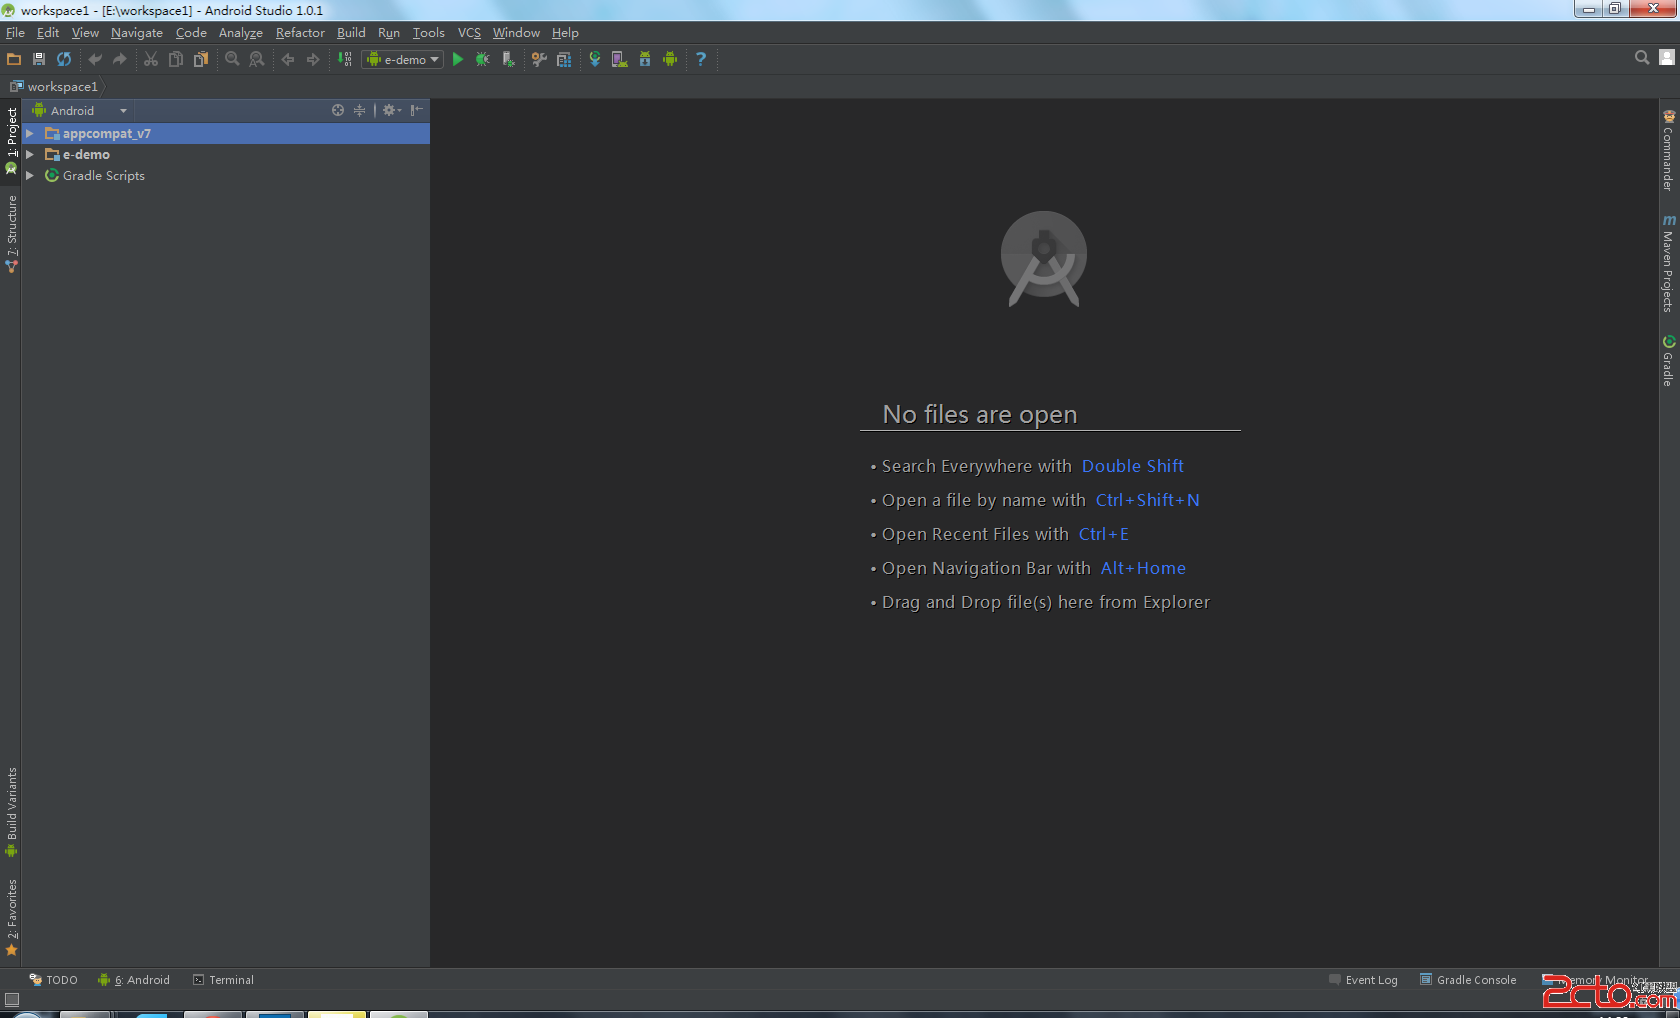This screenshot has height=1018, width=1680.
Task: Expand the Gradle Scripts node
Action: tap(30, 176)
